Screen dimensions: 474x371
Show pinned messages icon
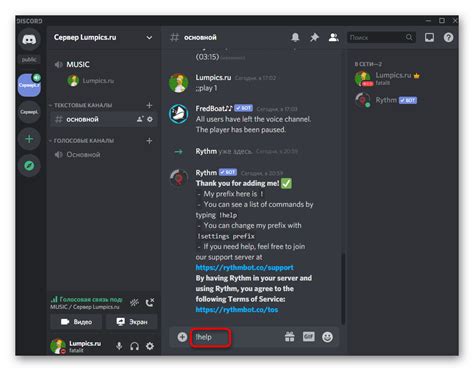tap(314, 38)
